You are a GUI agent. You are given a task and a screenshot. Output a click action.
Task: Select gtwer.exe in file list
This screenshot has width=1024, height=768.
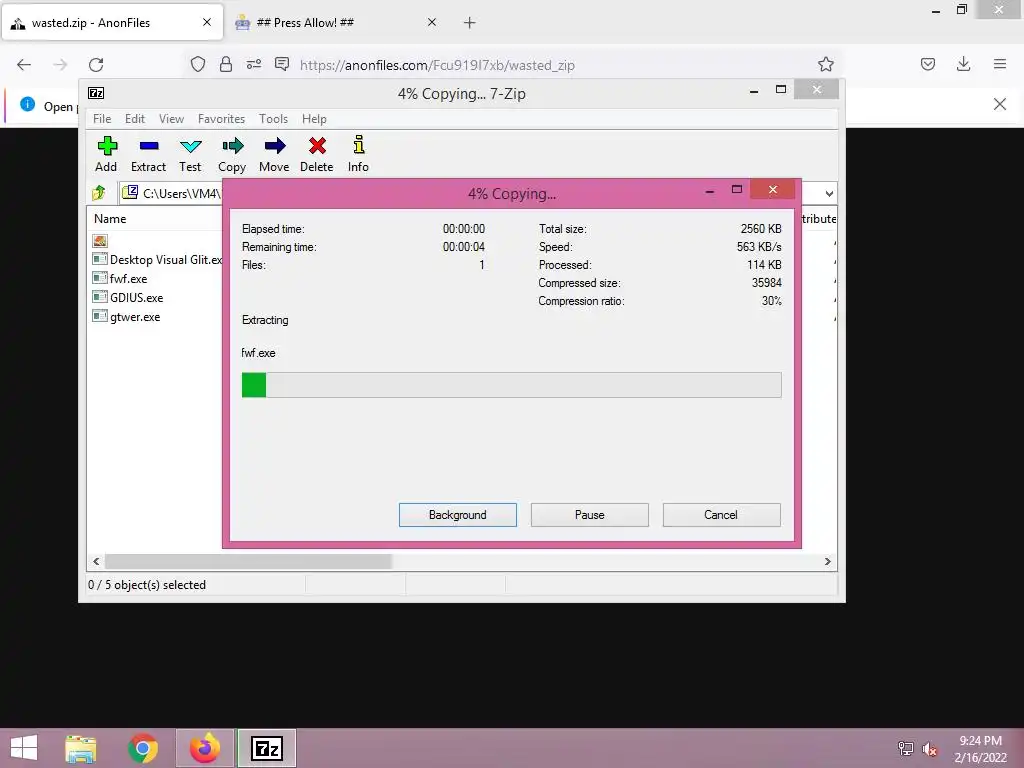pos(127,317)
